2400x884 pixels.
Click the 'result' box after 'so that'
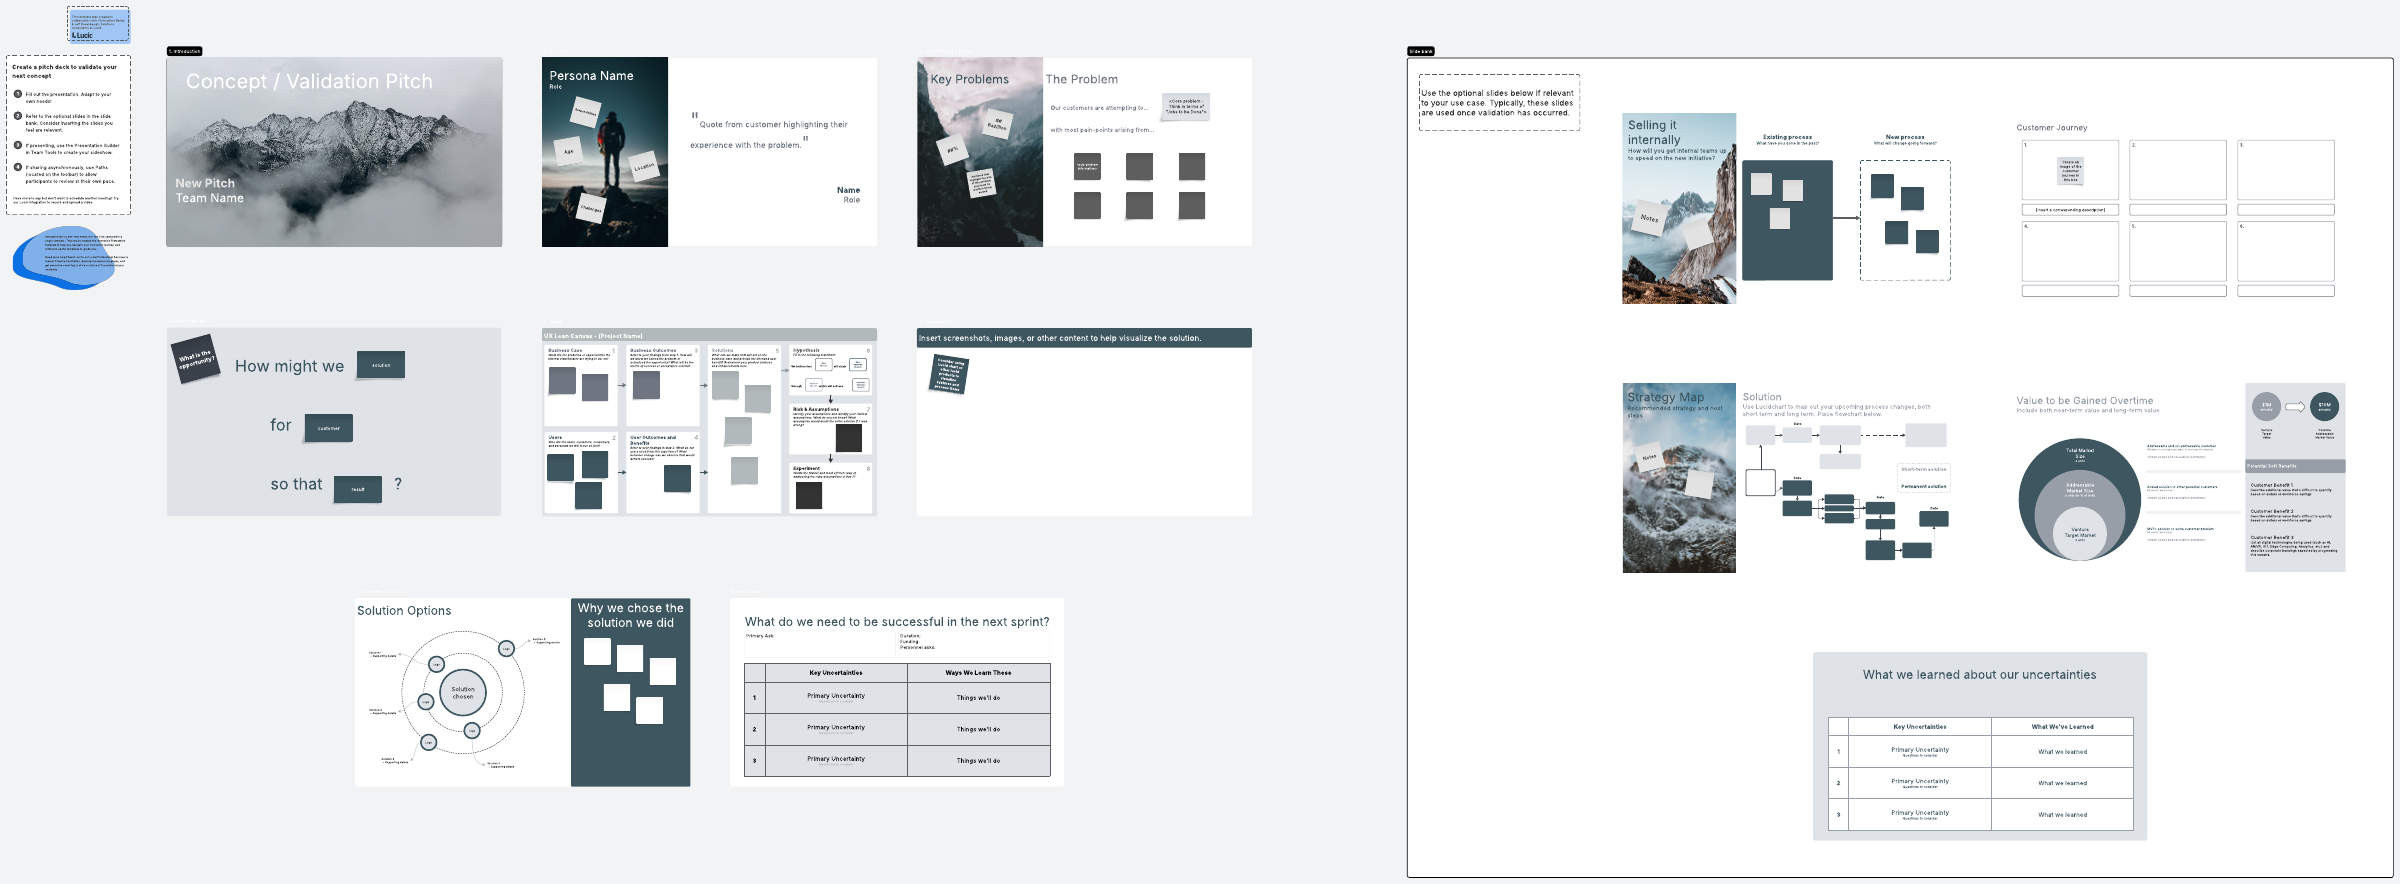(357, 489)
